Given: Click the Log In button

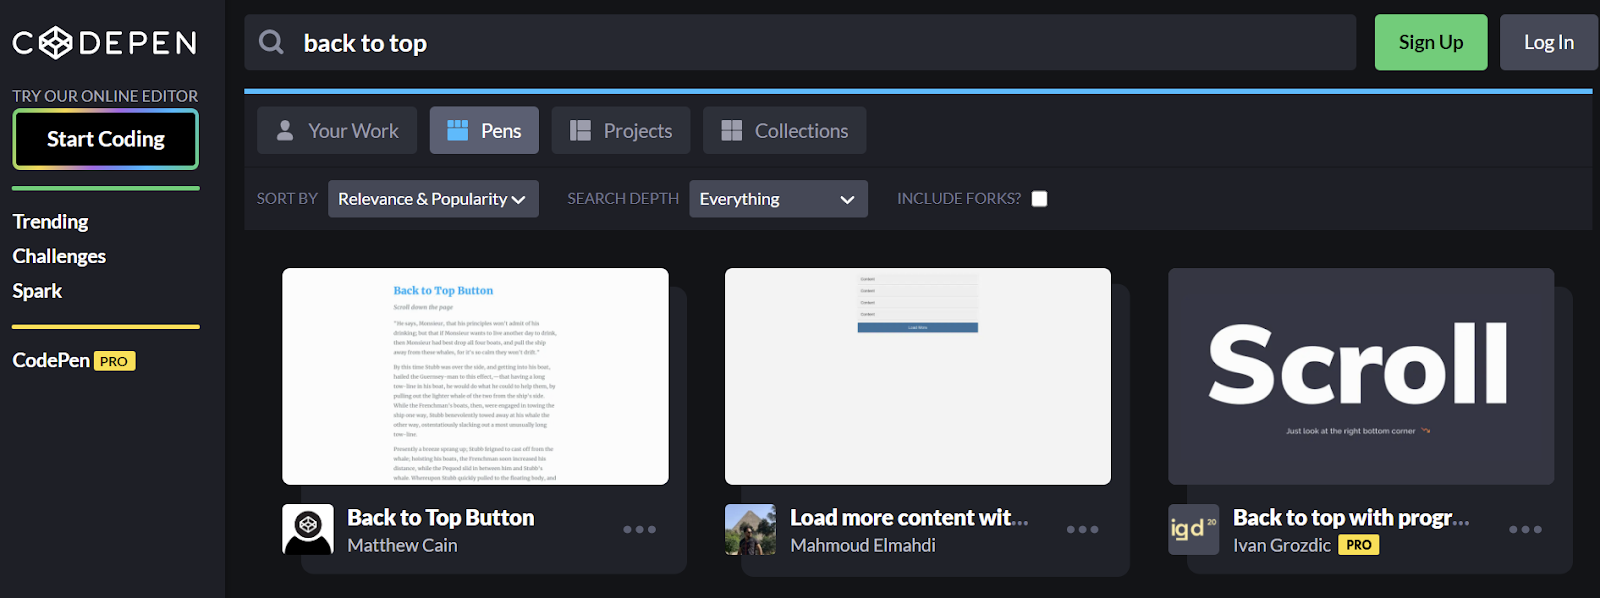Looking at the screenshot, I should [x=1548, y=42].
